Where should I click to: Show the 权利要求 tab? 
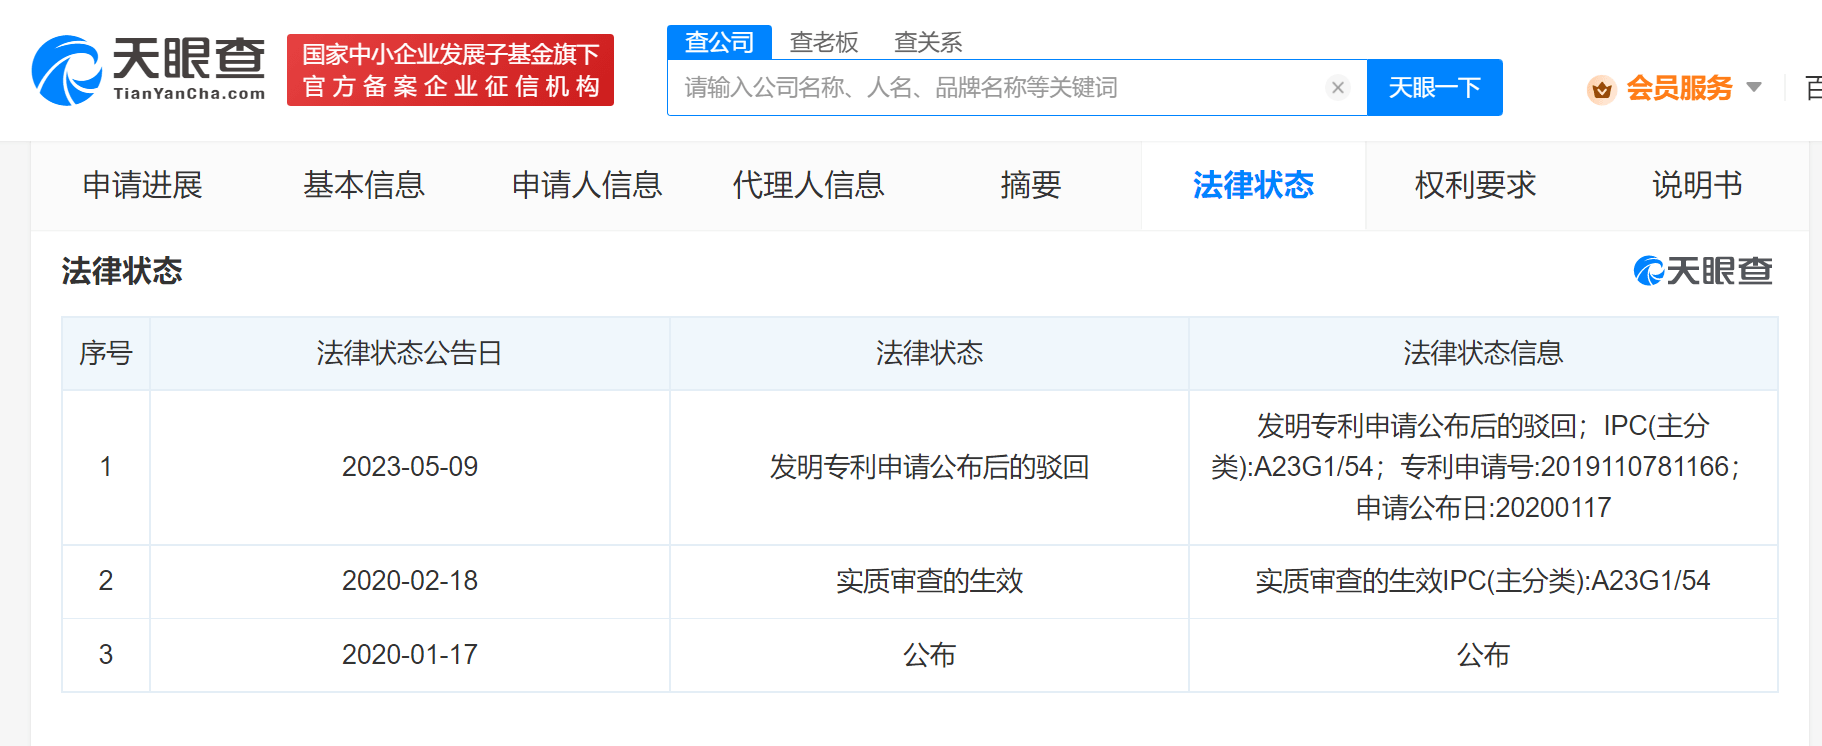[x=1475, y=185]
